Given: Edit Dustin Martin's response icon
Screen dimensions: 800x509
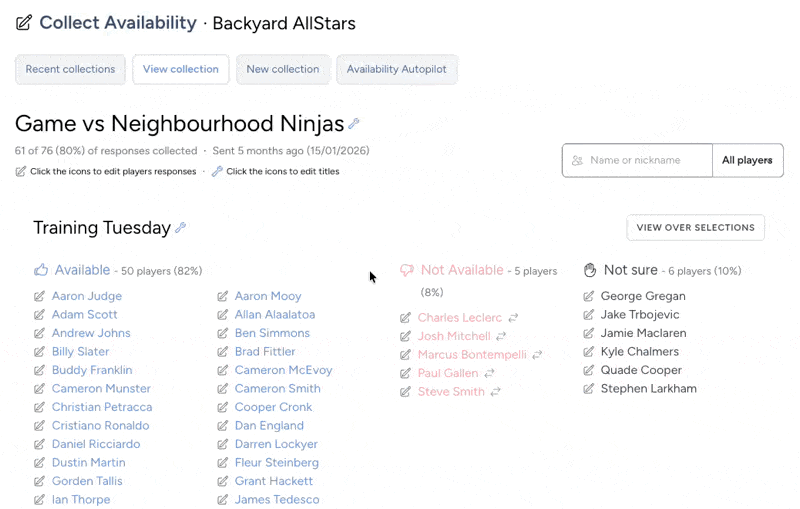Looking at the screenshot, I should pyautogui.click(x=39, y=463).
